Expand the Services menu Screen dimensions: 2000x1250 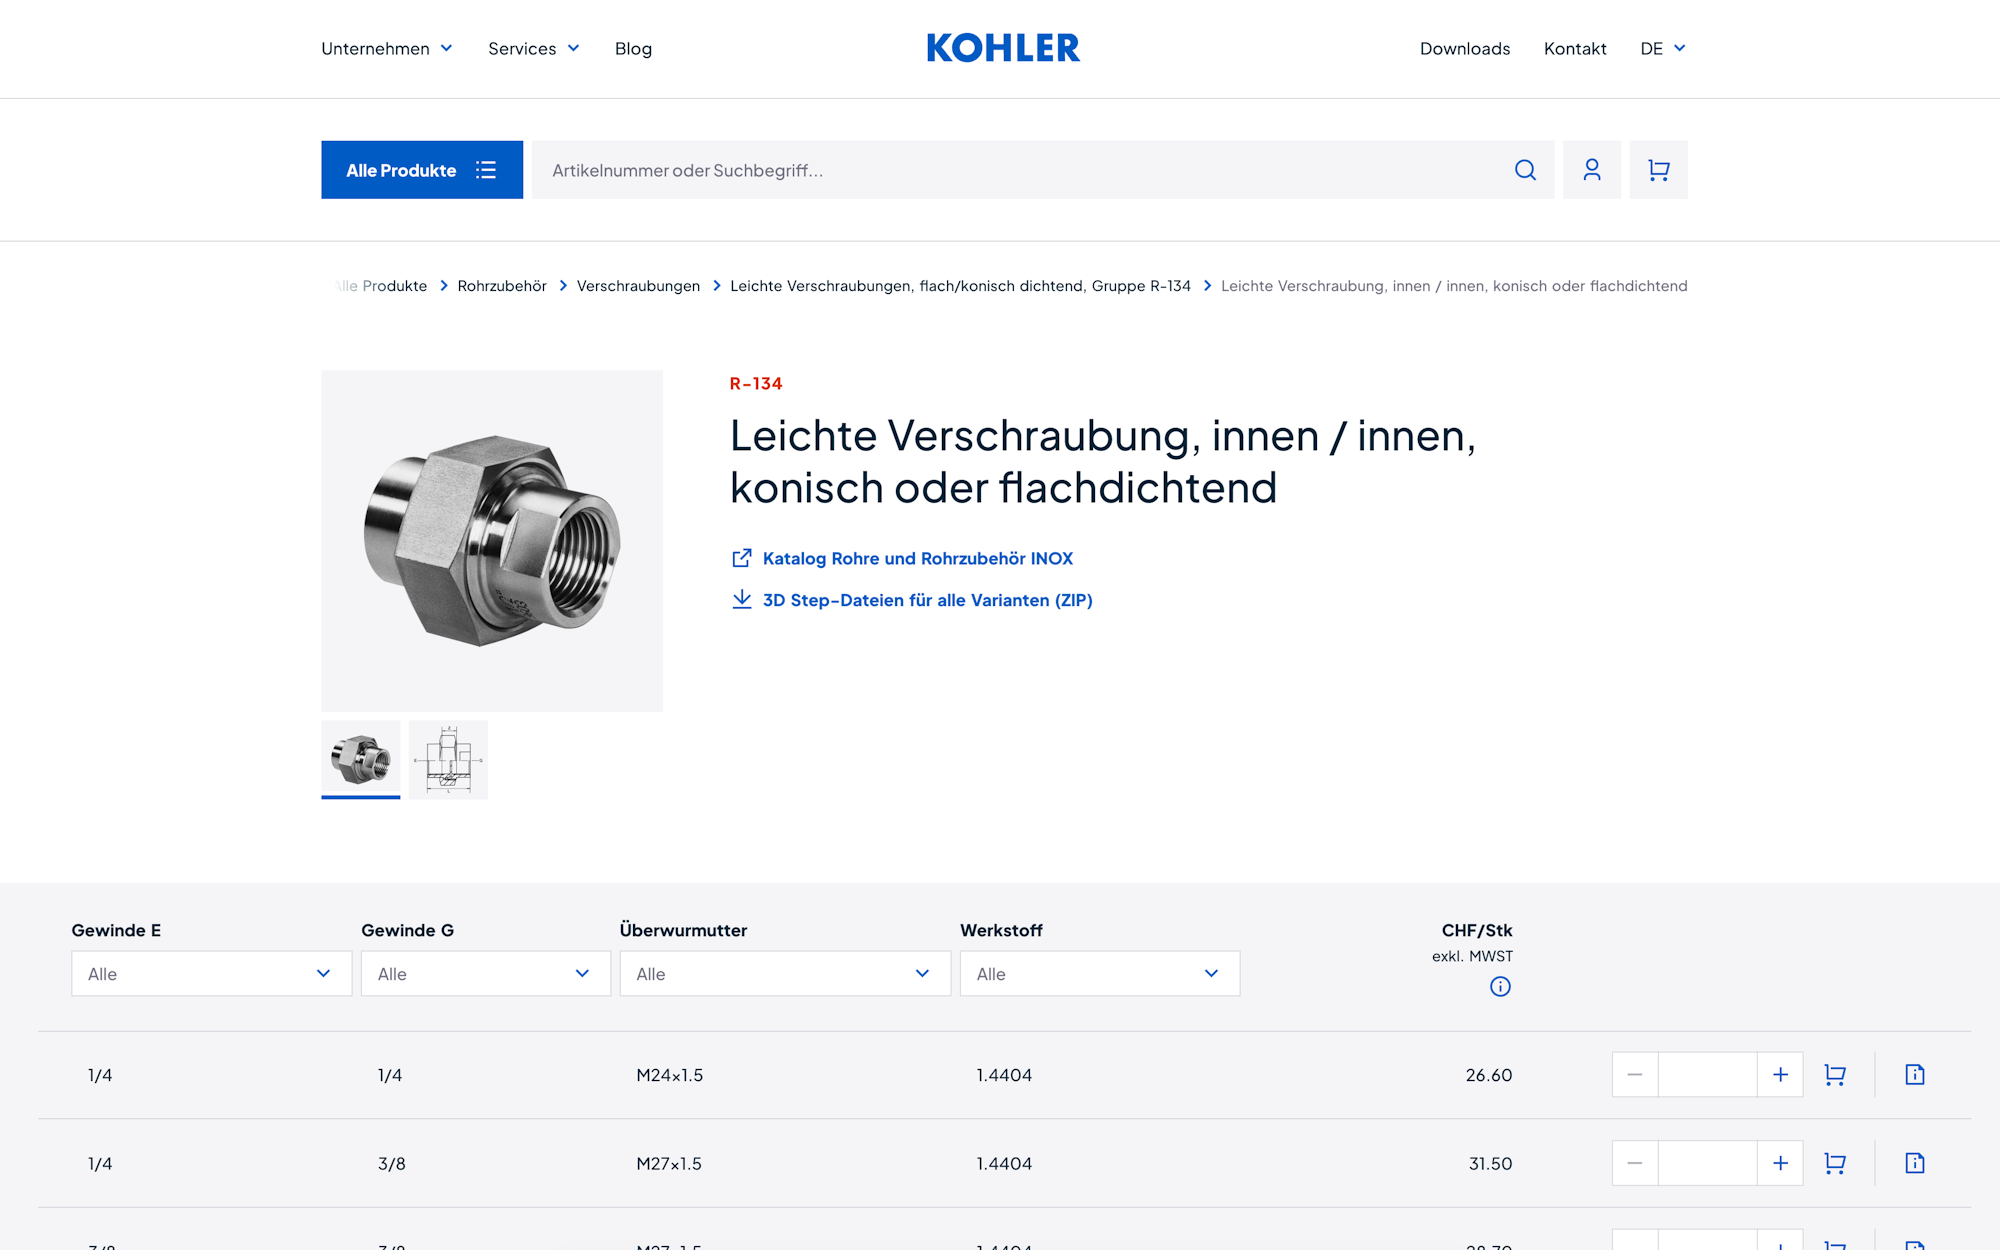point(534,48)
